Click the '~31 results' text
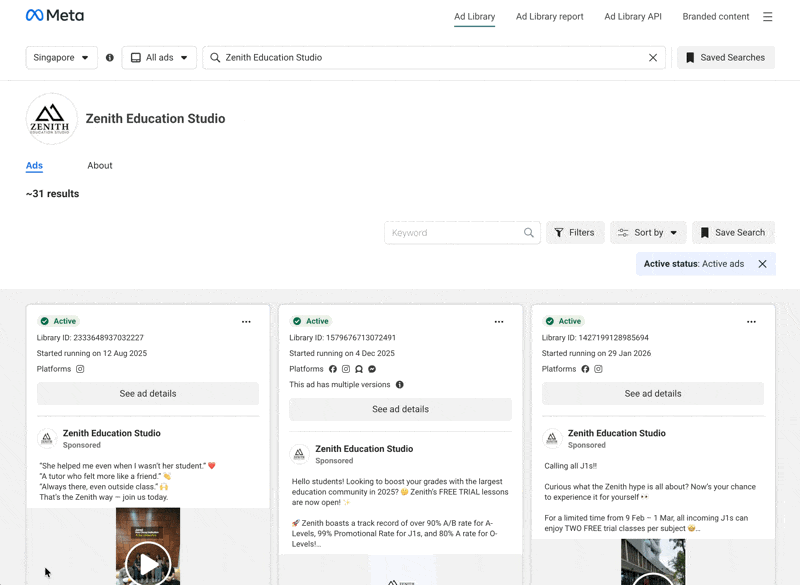Viewport: 800px width, 585px height. click(53, 194)
